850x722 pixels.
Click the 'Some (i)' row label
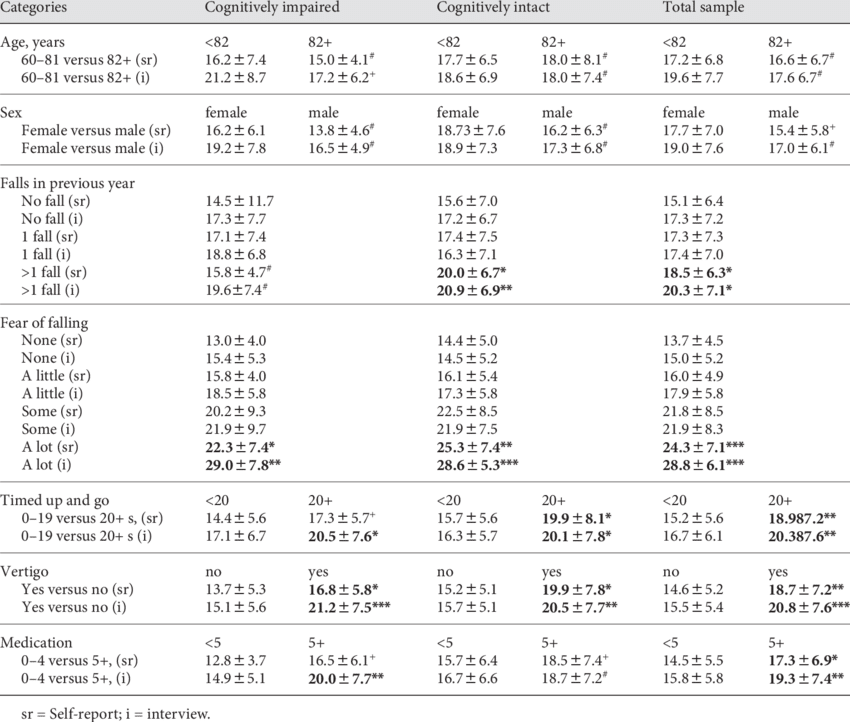click(48, 429)
